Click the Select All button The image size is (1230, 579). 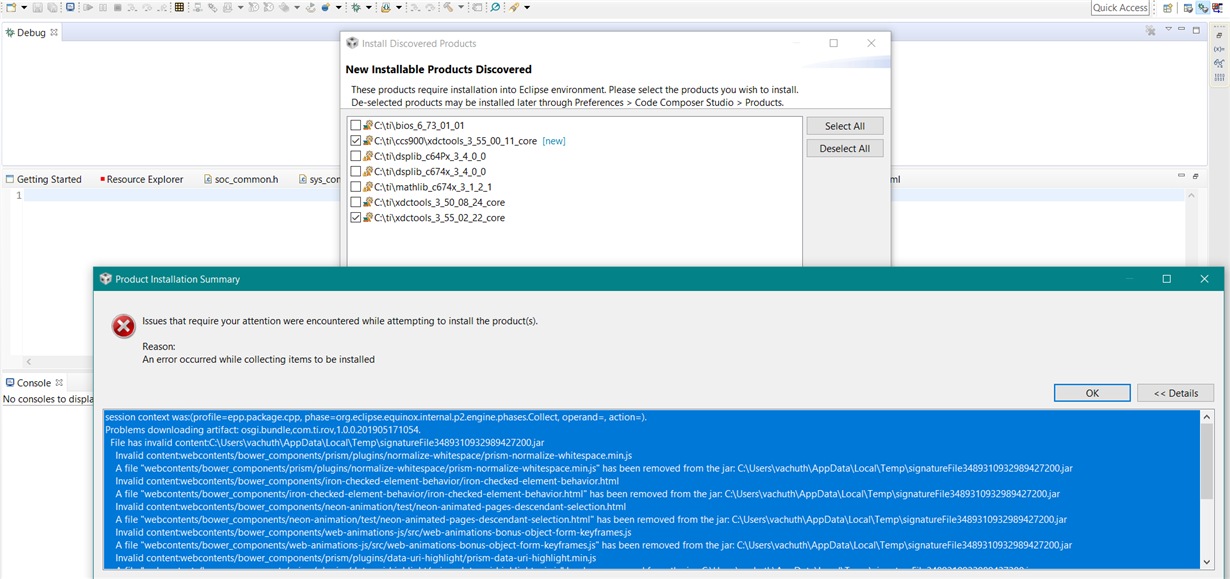(x=844, y=126)
